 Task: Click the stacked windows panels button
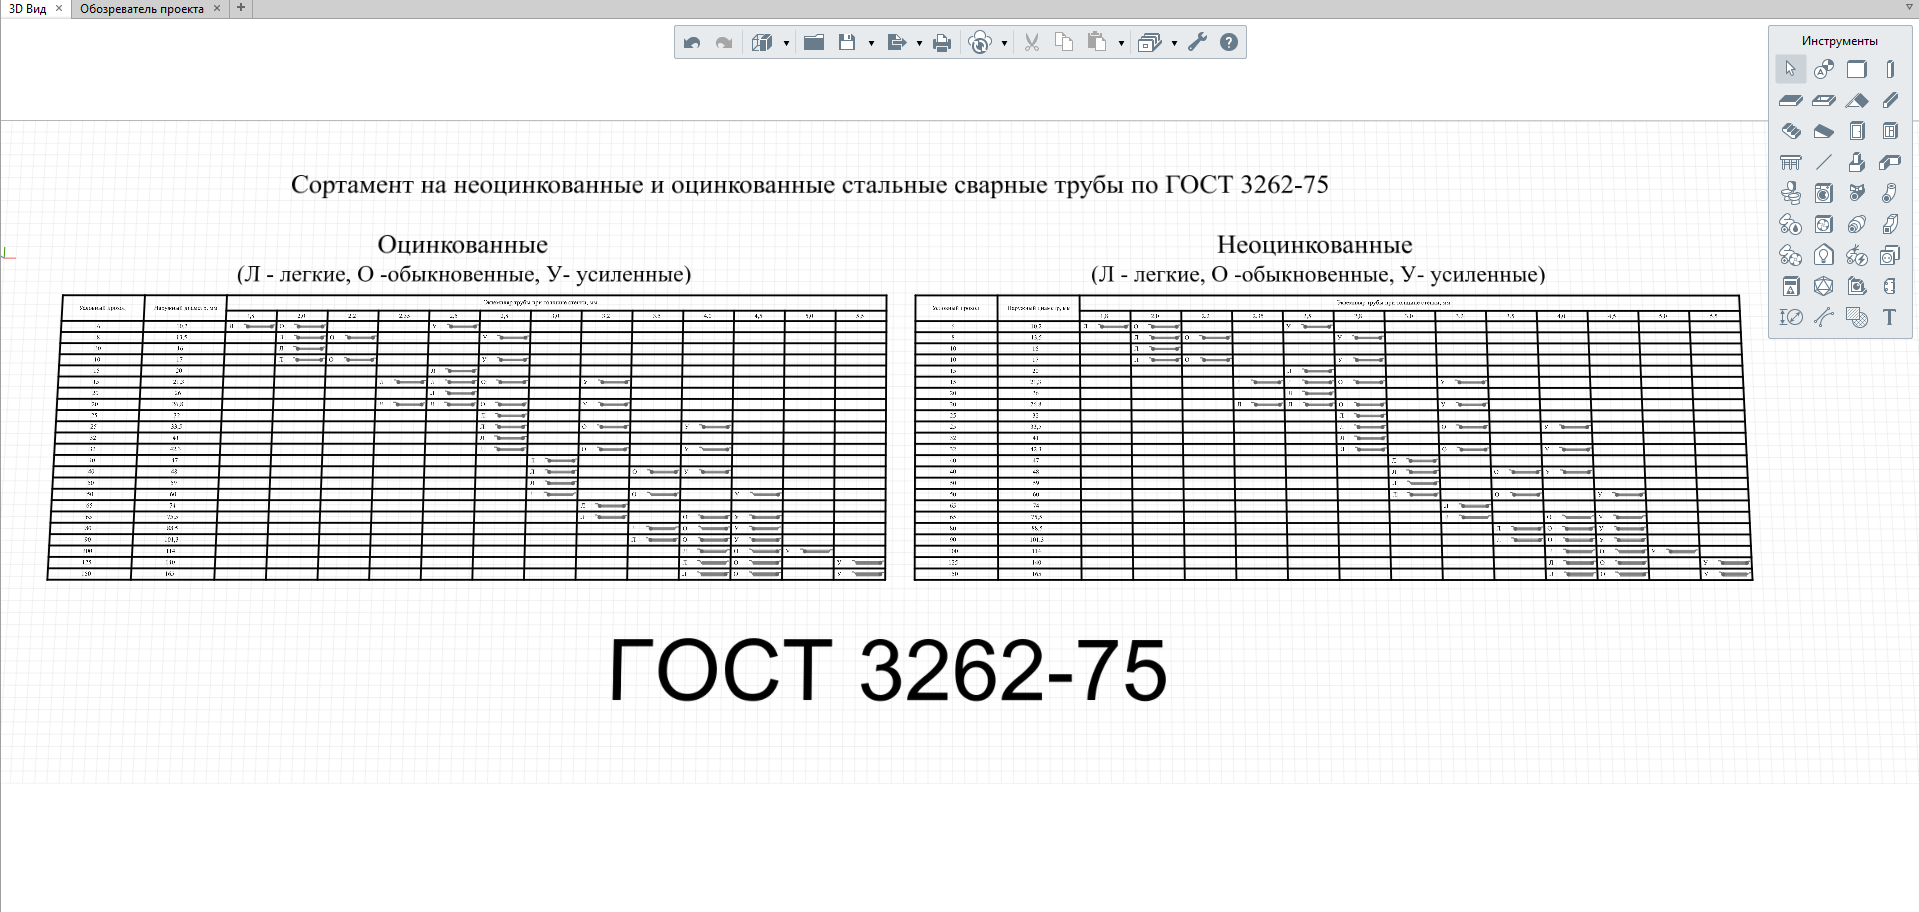tap(1150, 42)
